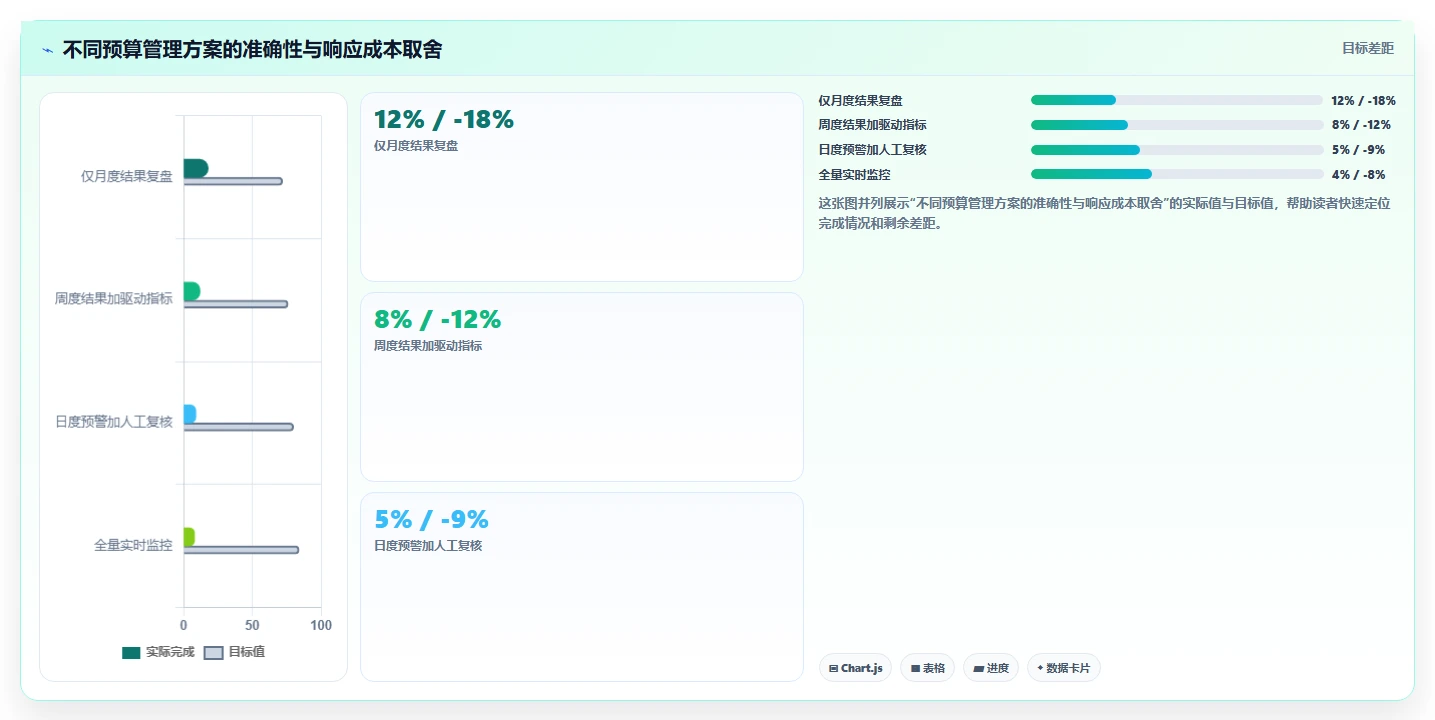Click the 仅月度结果复盘 caption in the first card
This screenshot has width=1435, height=720.
(x=416, y=145)
